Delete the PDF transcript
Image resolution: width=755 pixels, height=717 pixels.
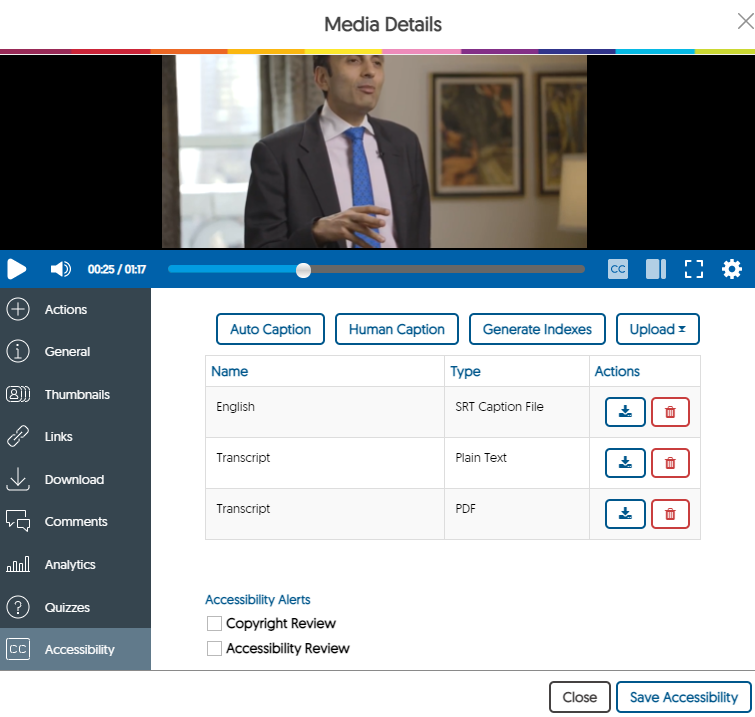670,513
